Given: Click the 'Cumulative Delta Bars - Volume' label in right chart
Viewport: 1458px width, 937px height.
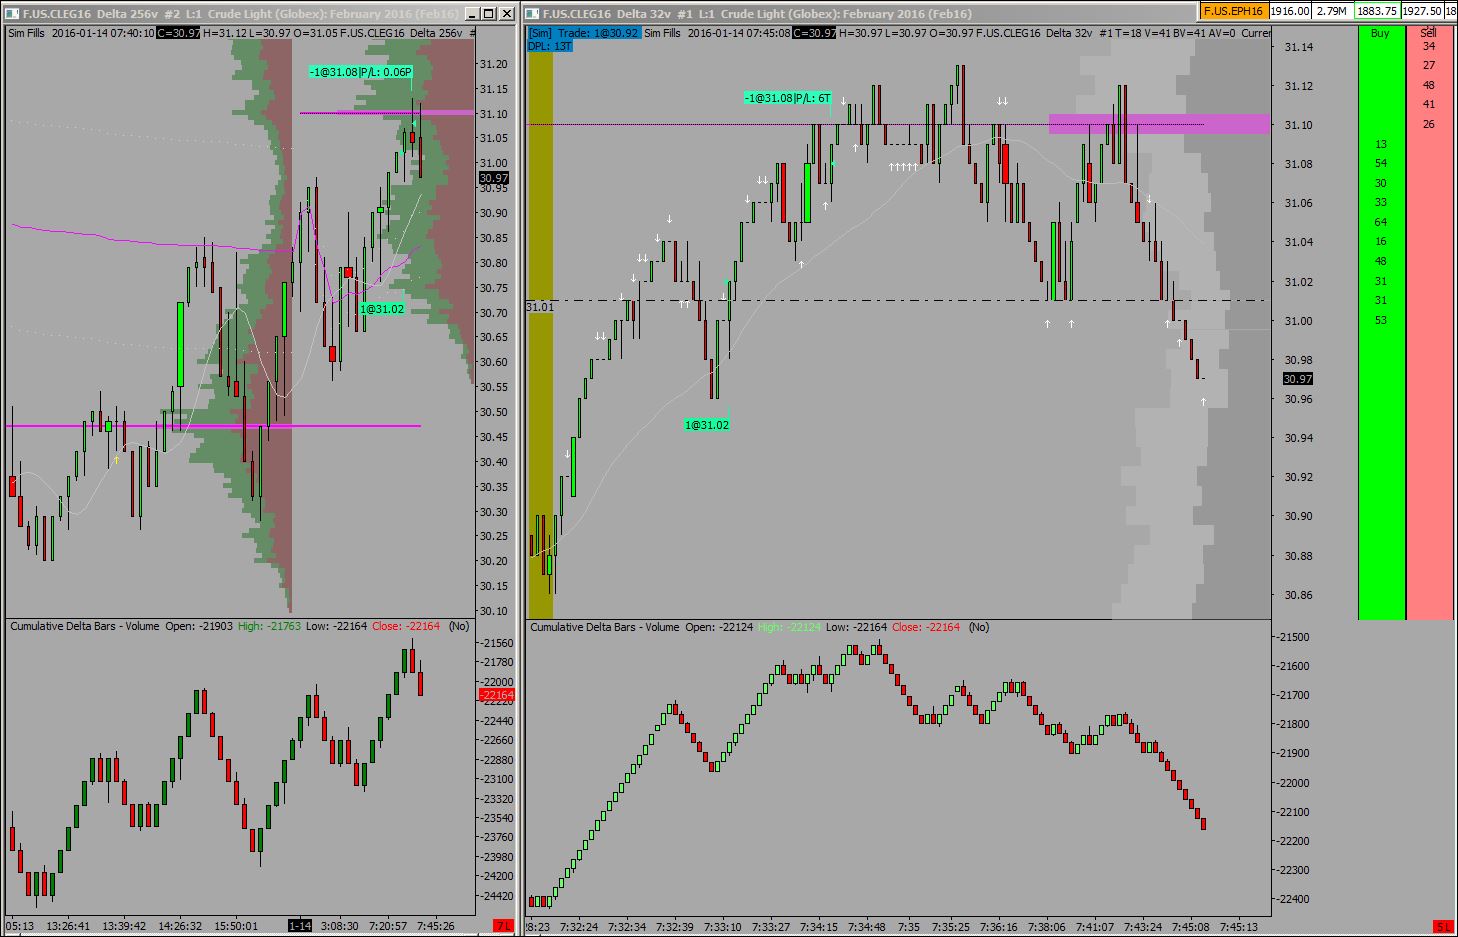Looking at the screenshot, I should coord(605,627).
